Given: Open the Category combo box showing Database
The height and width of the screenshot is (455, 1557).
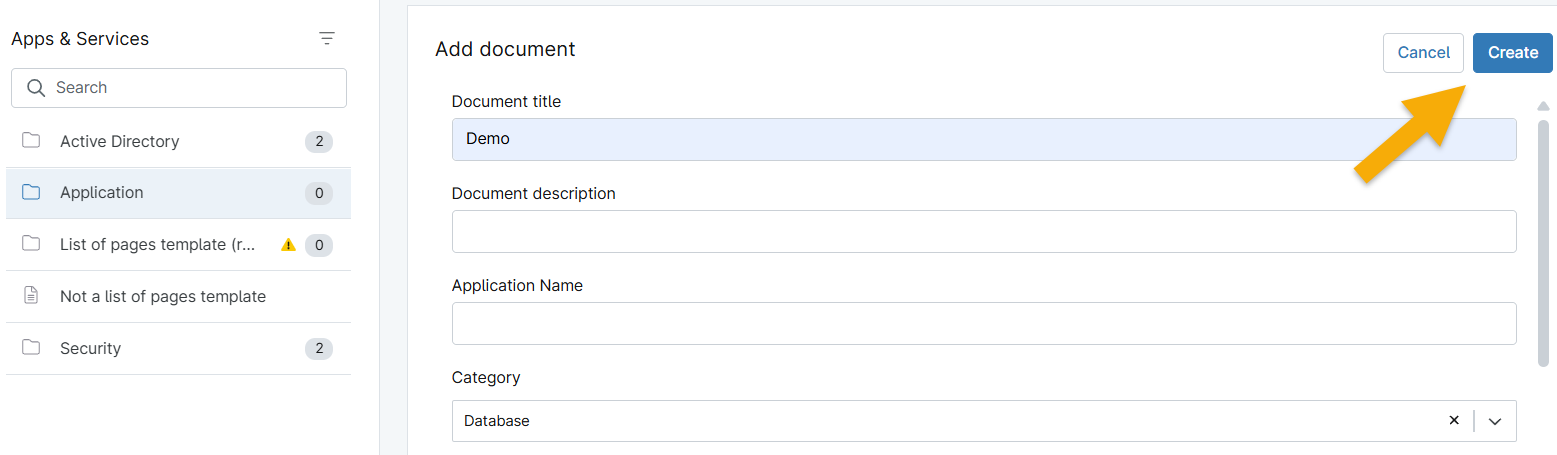Looking at the screenshot, I should pos(940,421).
